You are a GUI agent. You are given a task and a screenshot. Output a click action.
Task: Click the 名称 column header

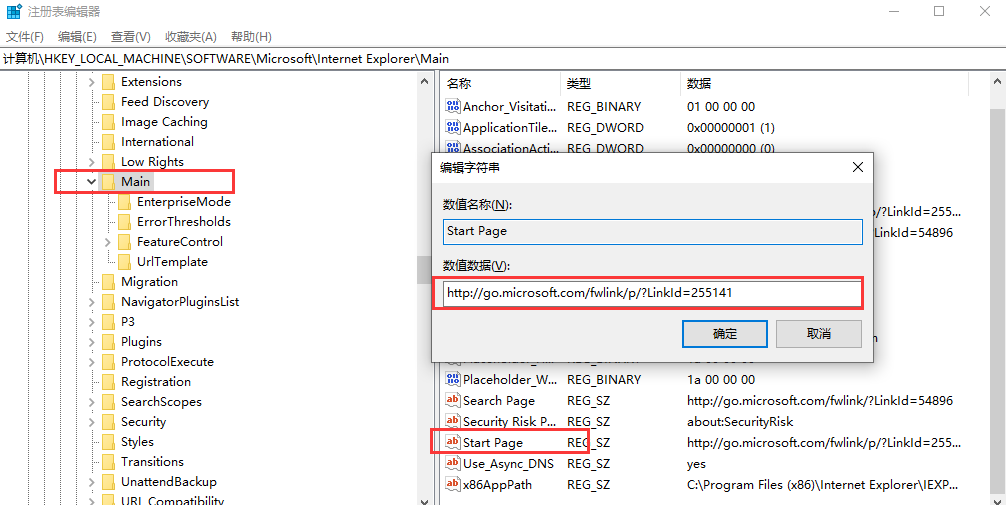tap(500, 83)
